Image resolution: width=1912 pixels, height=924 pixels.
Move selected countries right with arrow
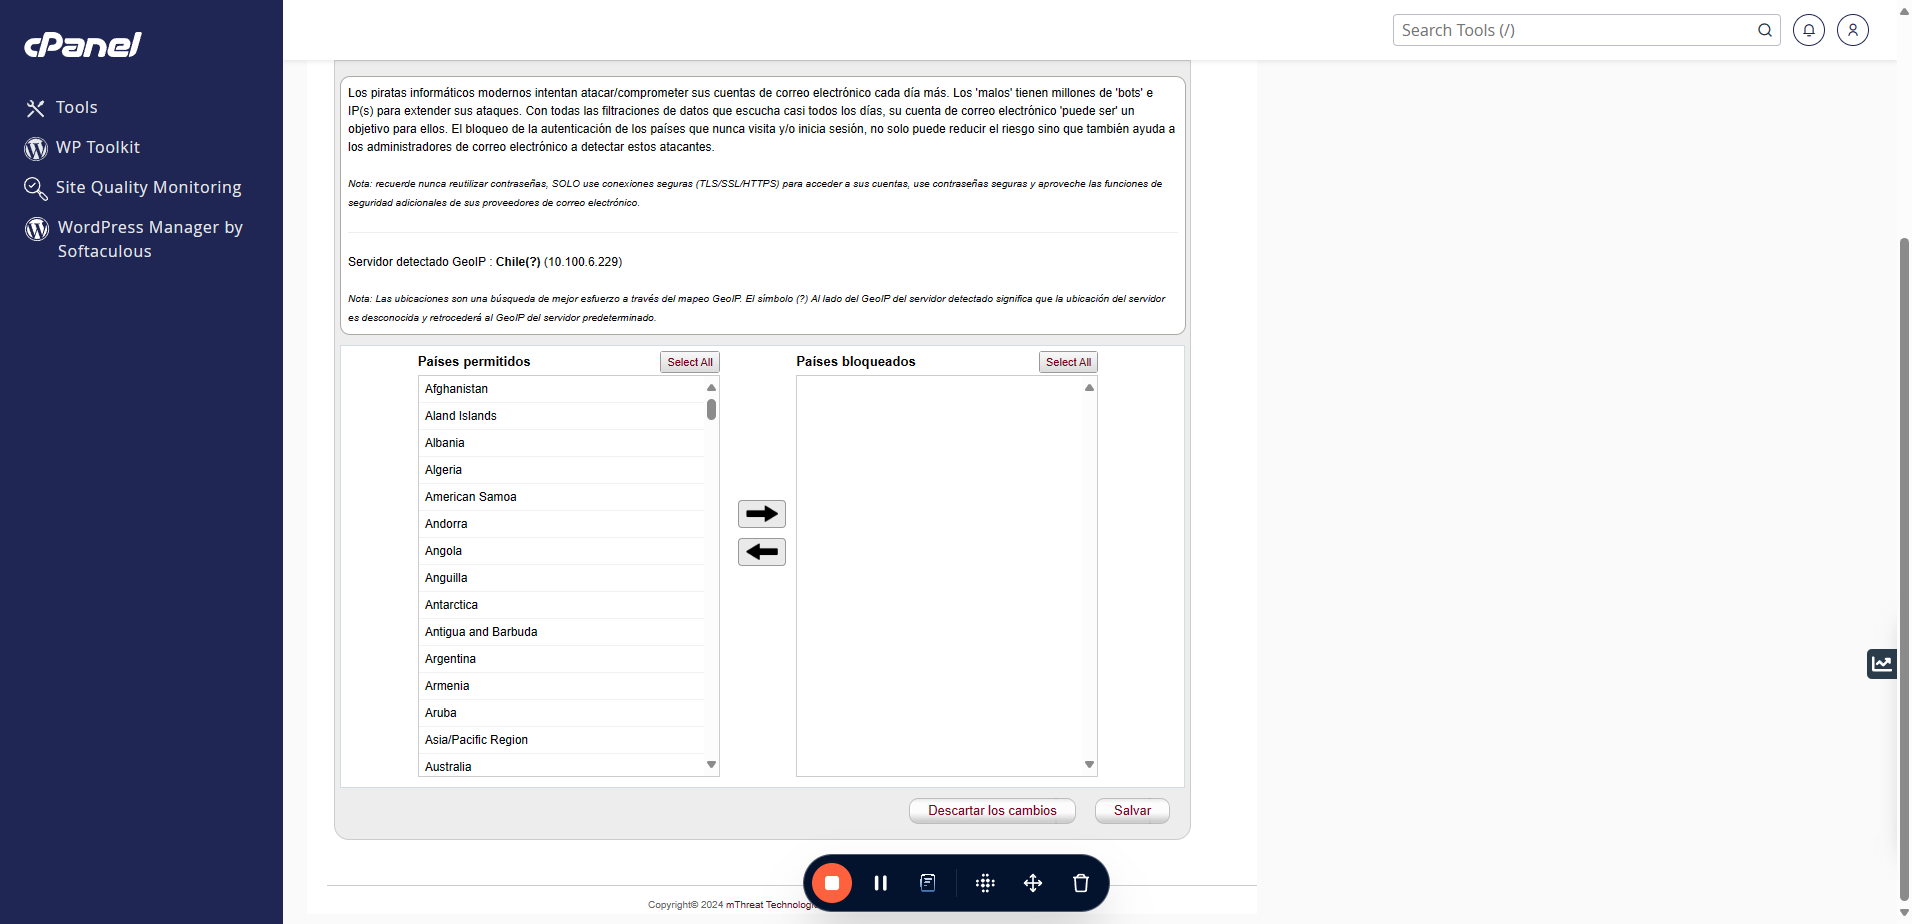coord(762,514)
